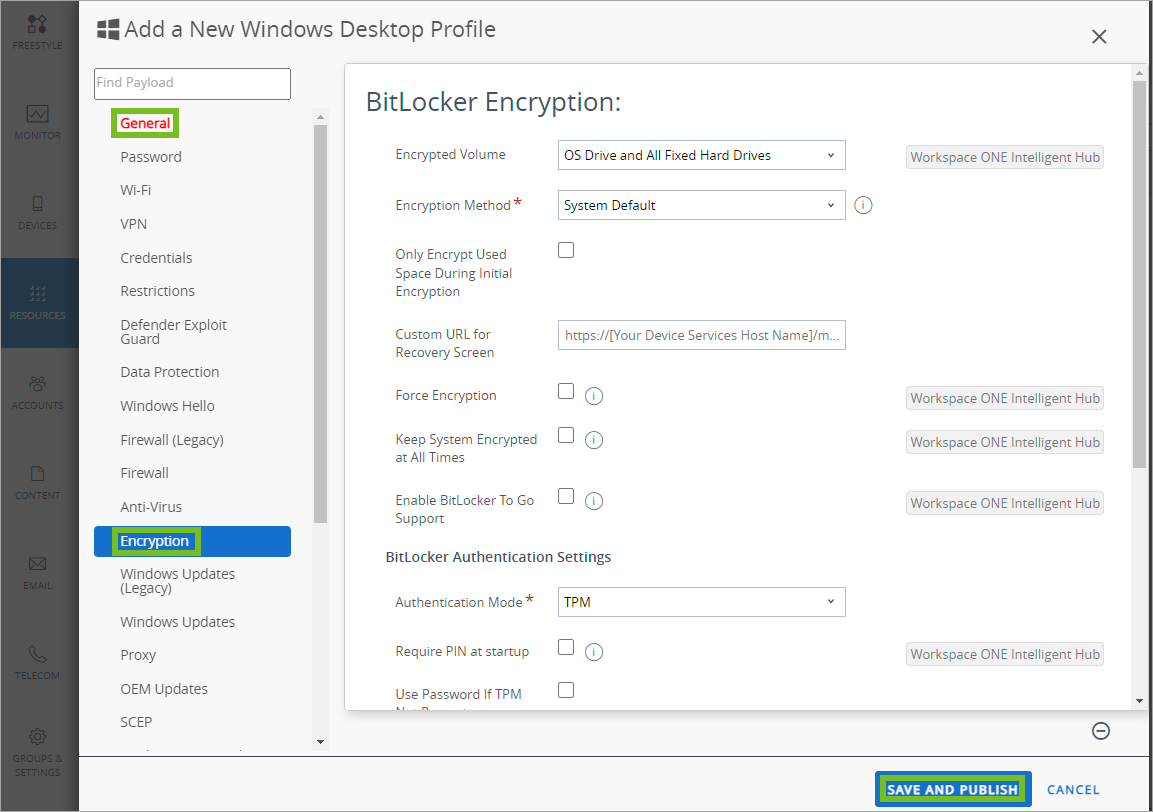This screenshot has width=1153, height=812.
Task: Click settings panel scroll down arrow
Action: click(x=1139, y=701)
